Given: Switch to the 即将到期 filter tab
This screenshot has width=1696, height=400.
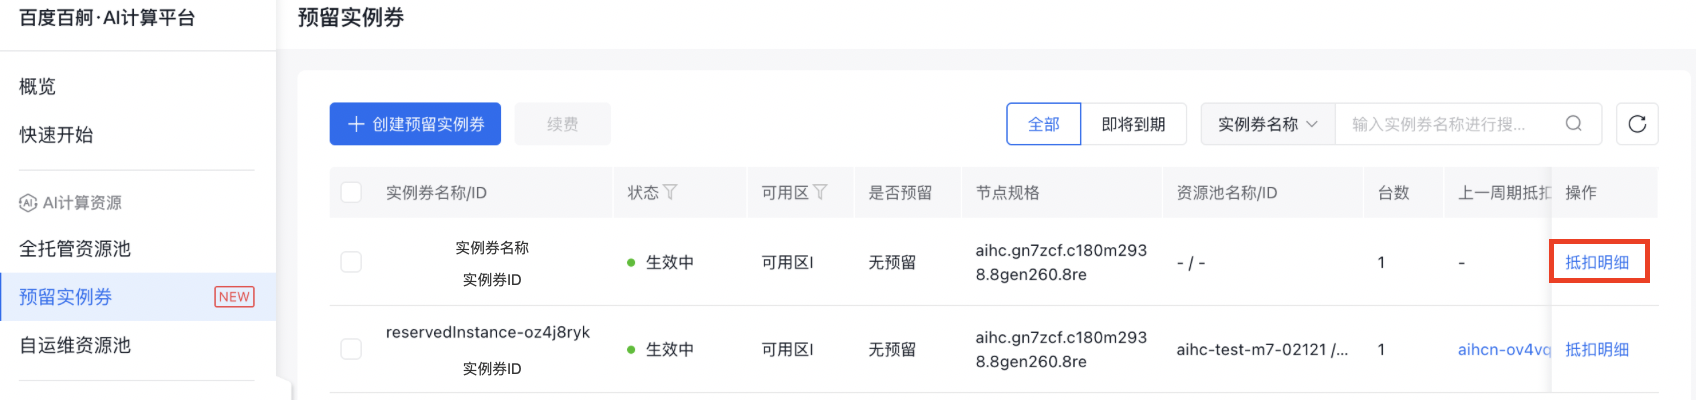Looking at the screenshot, I should click(x=1133, y=124).
